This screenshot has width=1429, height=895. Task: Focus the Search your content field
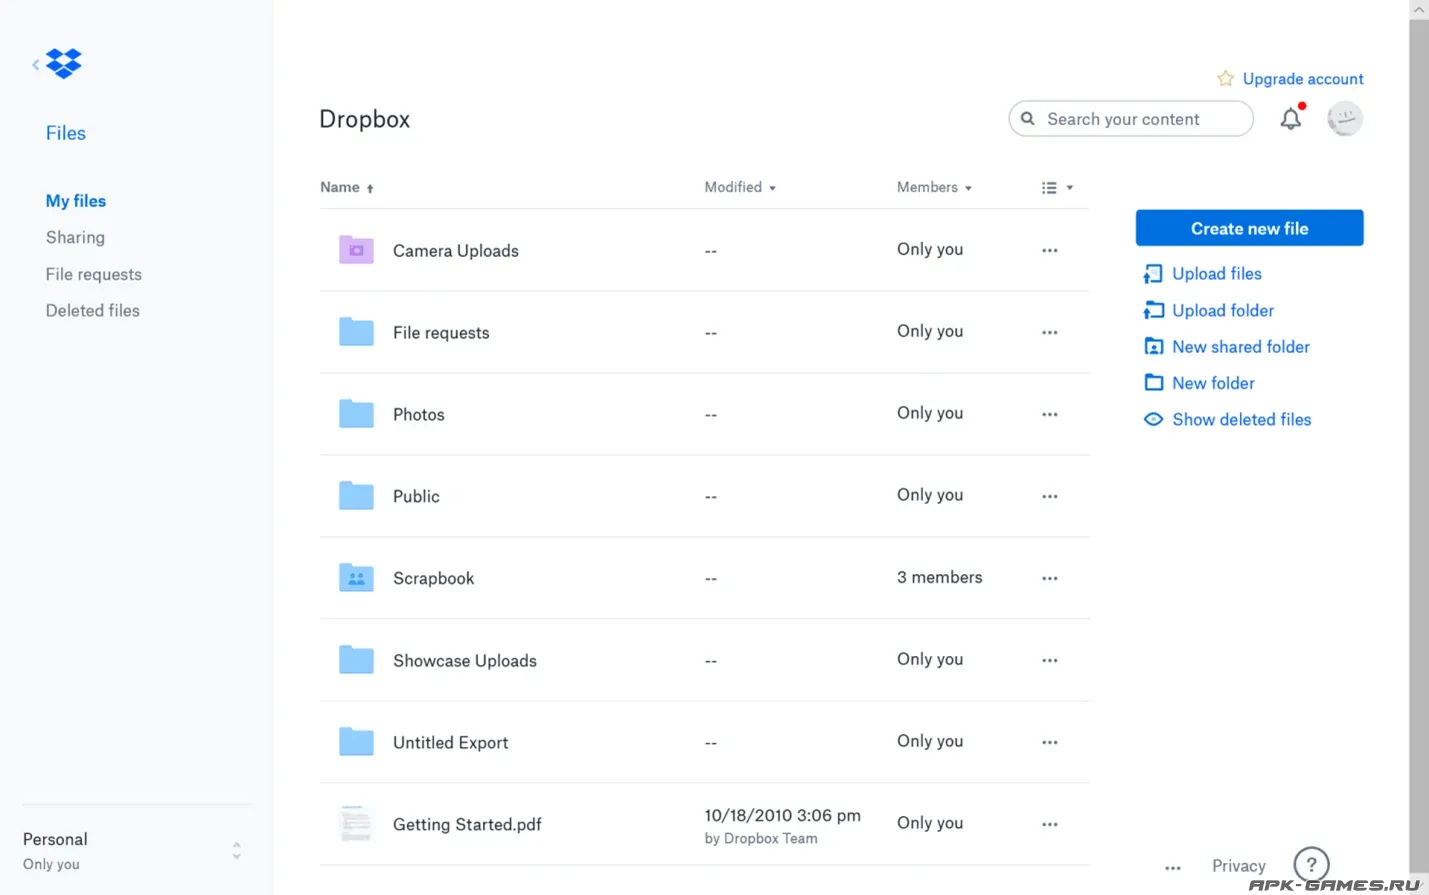1131,118
